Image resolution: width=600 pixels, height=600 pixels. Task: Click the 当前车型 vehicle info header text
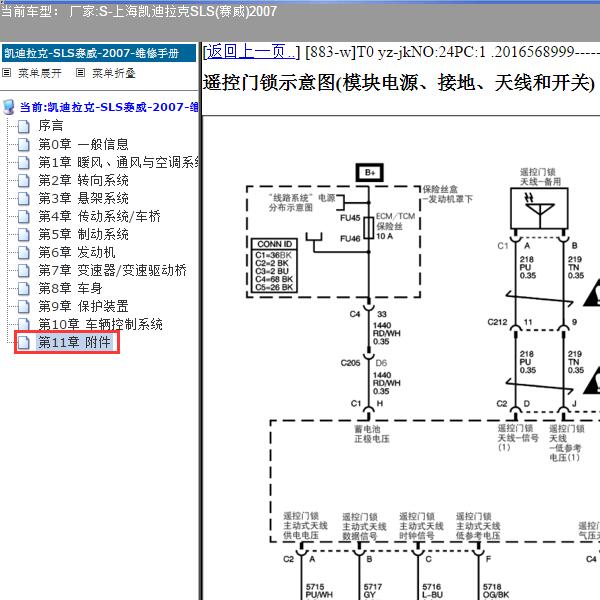click(139, 11)
